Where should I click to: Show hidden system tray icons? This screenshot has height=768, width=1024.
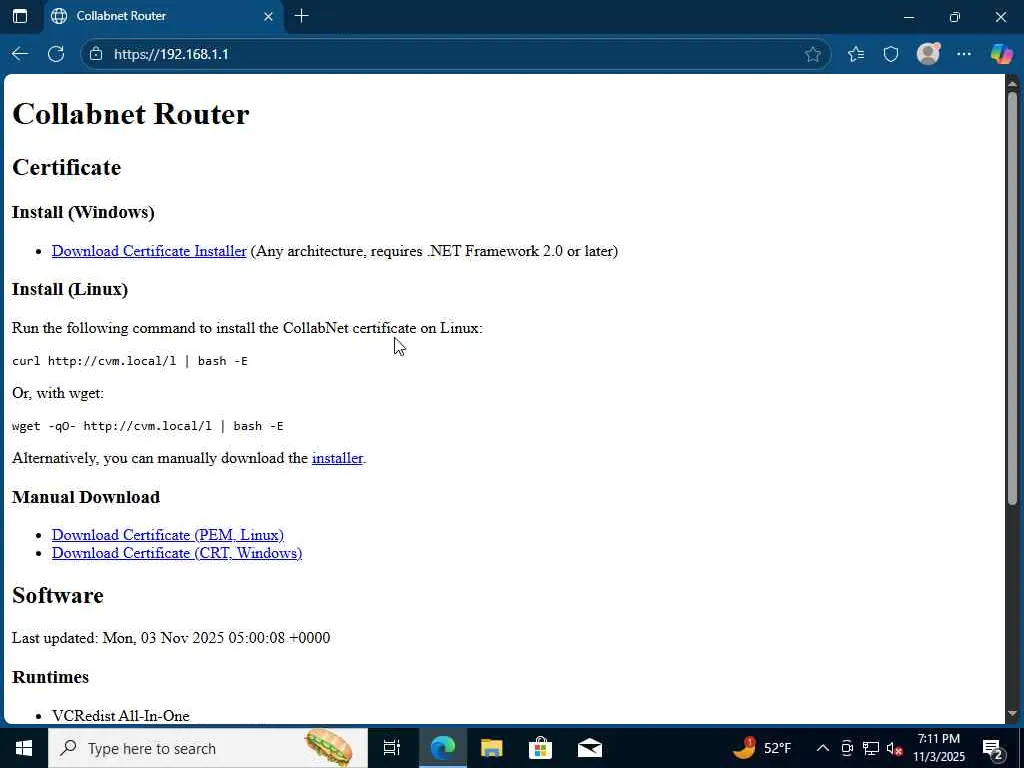823,748
